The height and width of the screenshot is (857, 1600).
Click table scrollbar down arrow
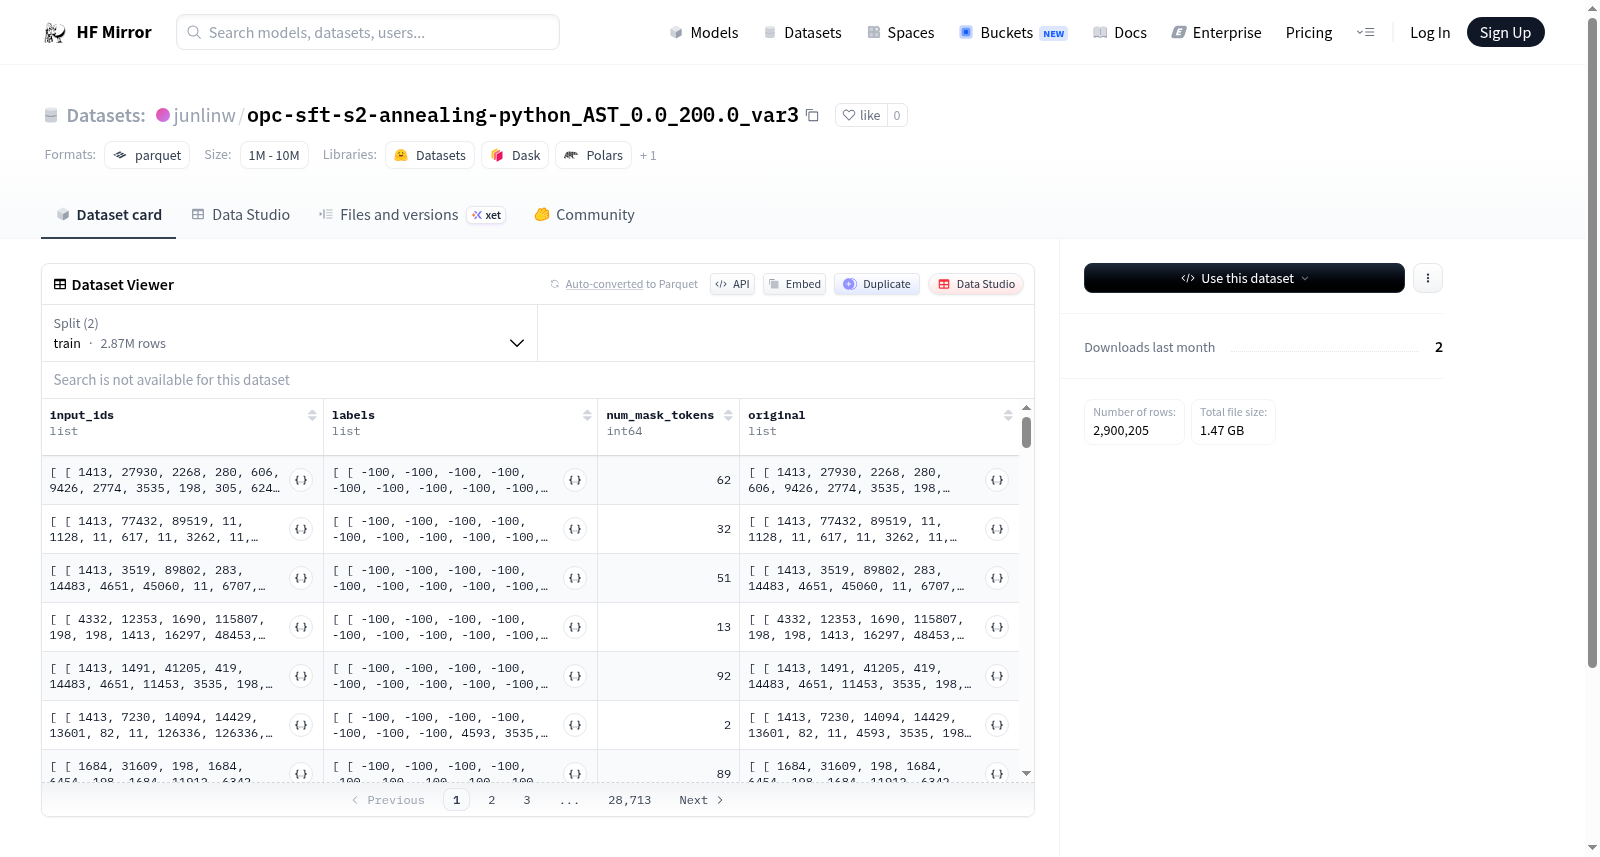click(1026, 773)
